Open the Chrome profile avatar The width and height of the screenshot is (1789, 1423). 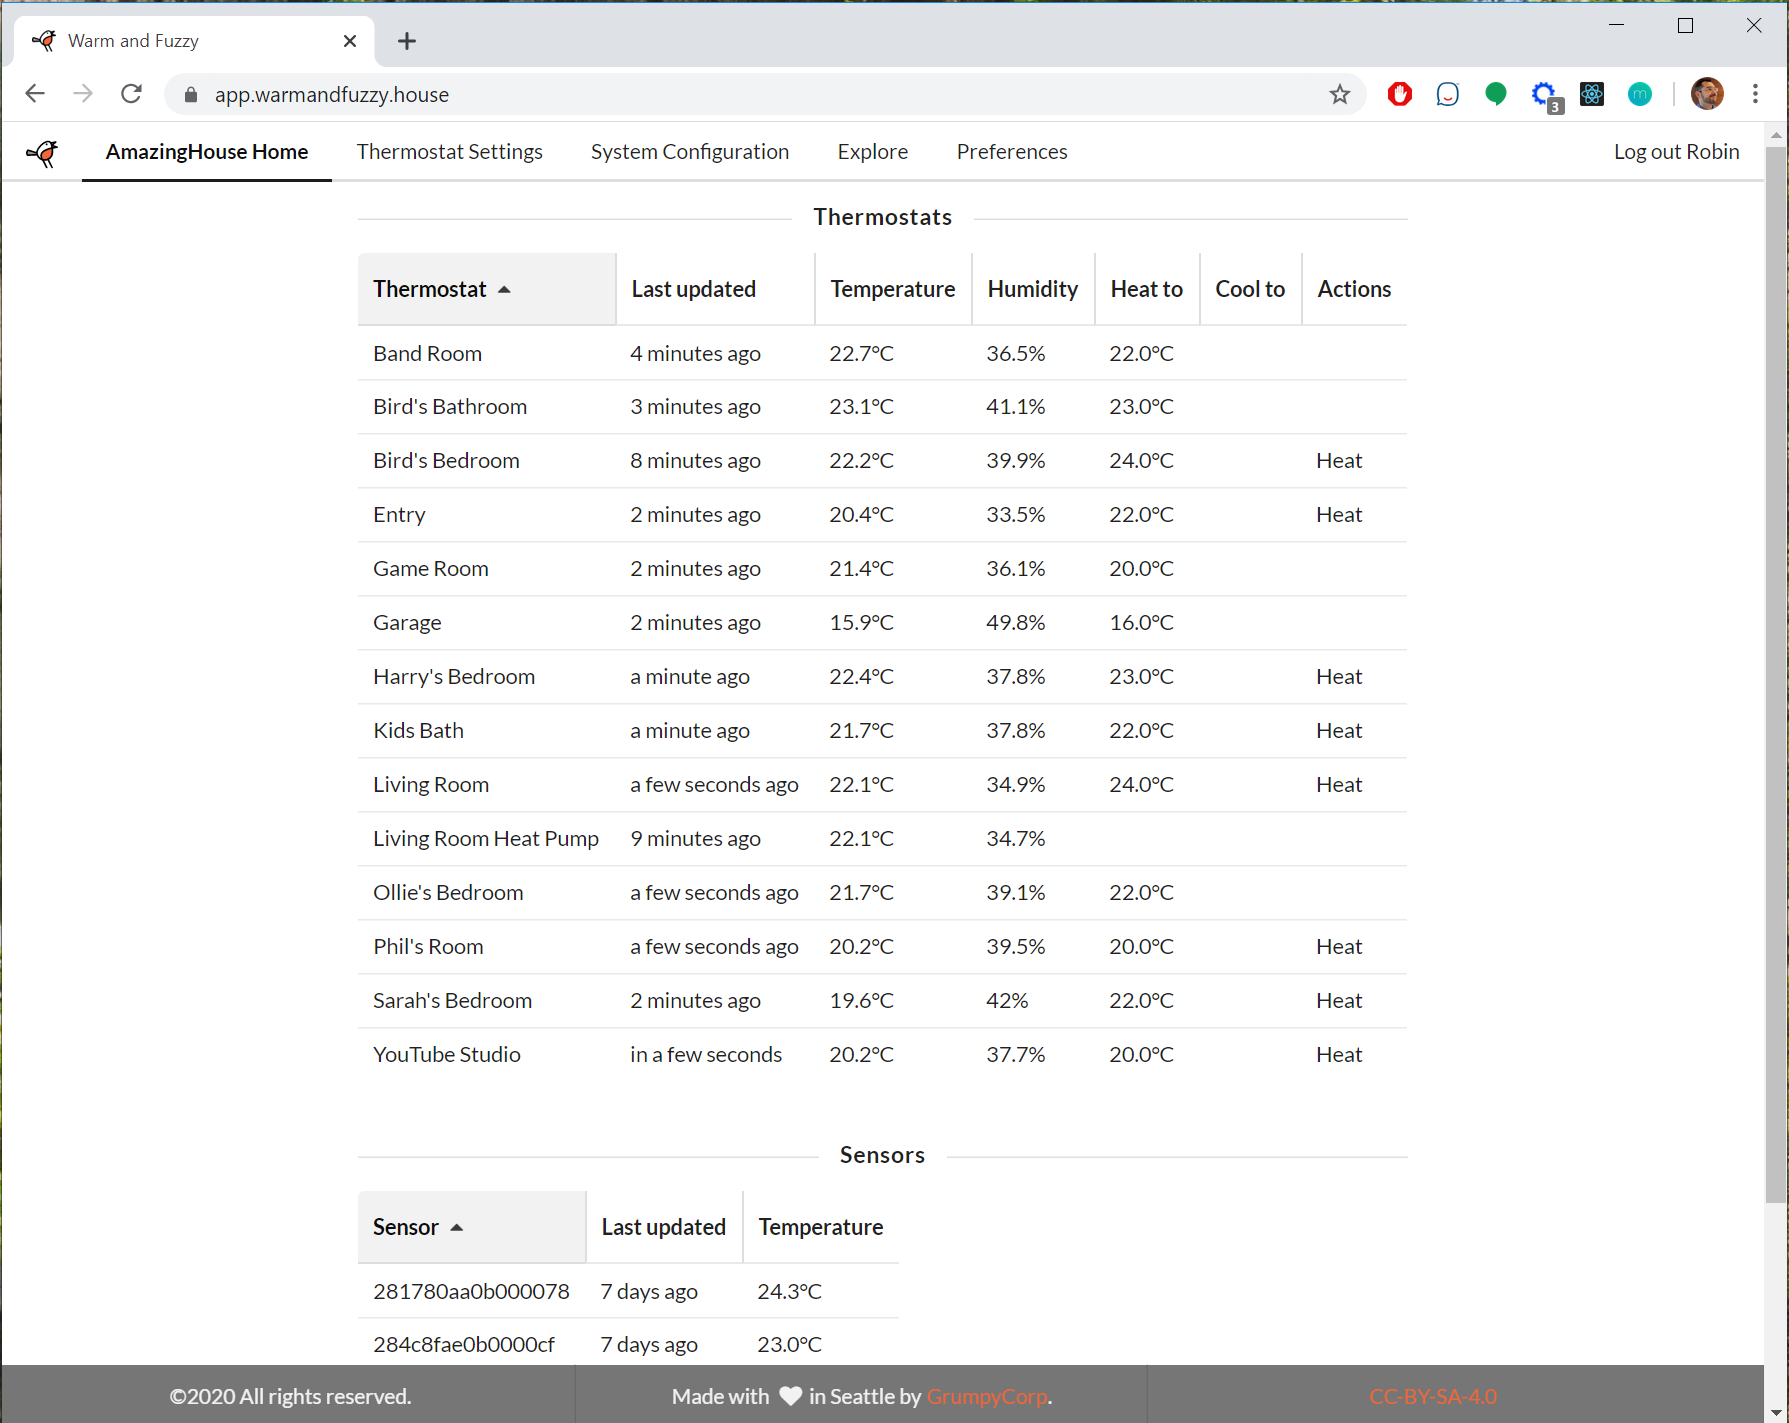pyautogui.click(x=1706, y=94)
